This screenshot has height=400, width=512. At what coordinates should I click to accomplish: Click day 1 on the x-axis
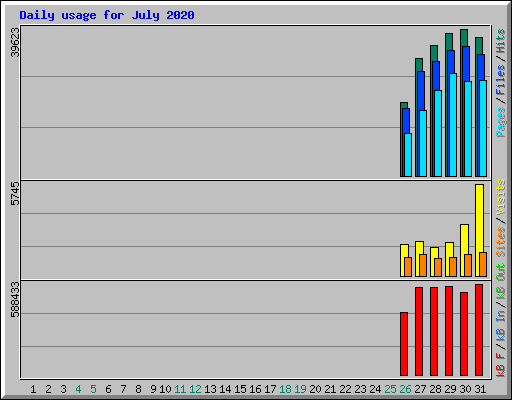click(x=33, y=389)
